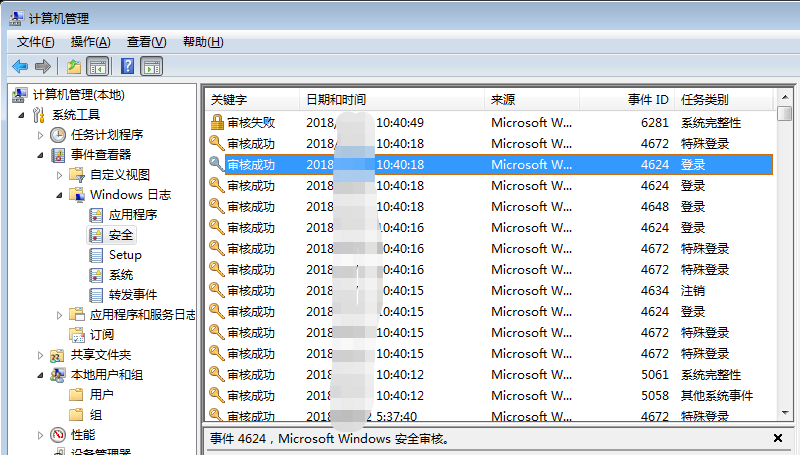Select the 安全 log in the tree
800x455 pixels.
[120, 235]
